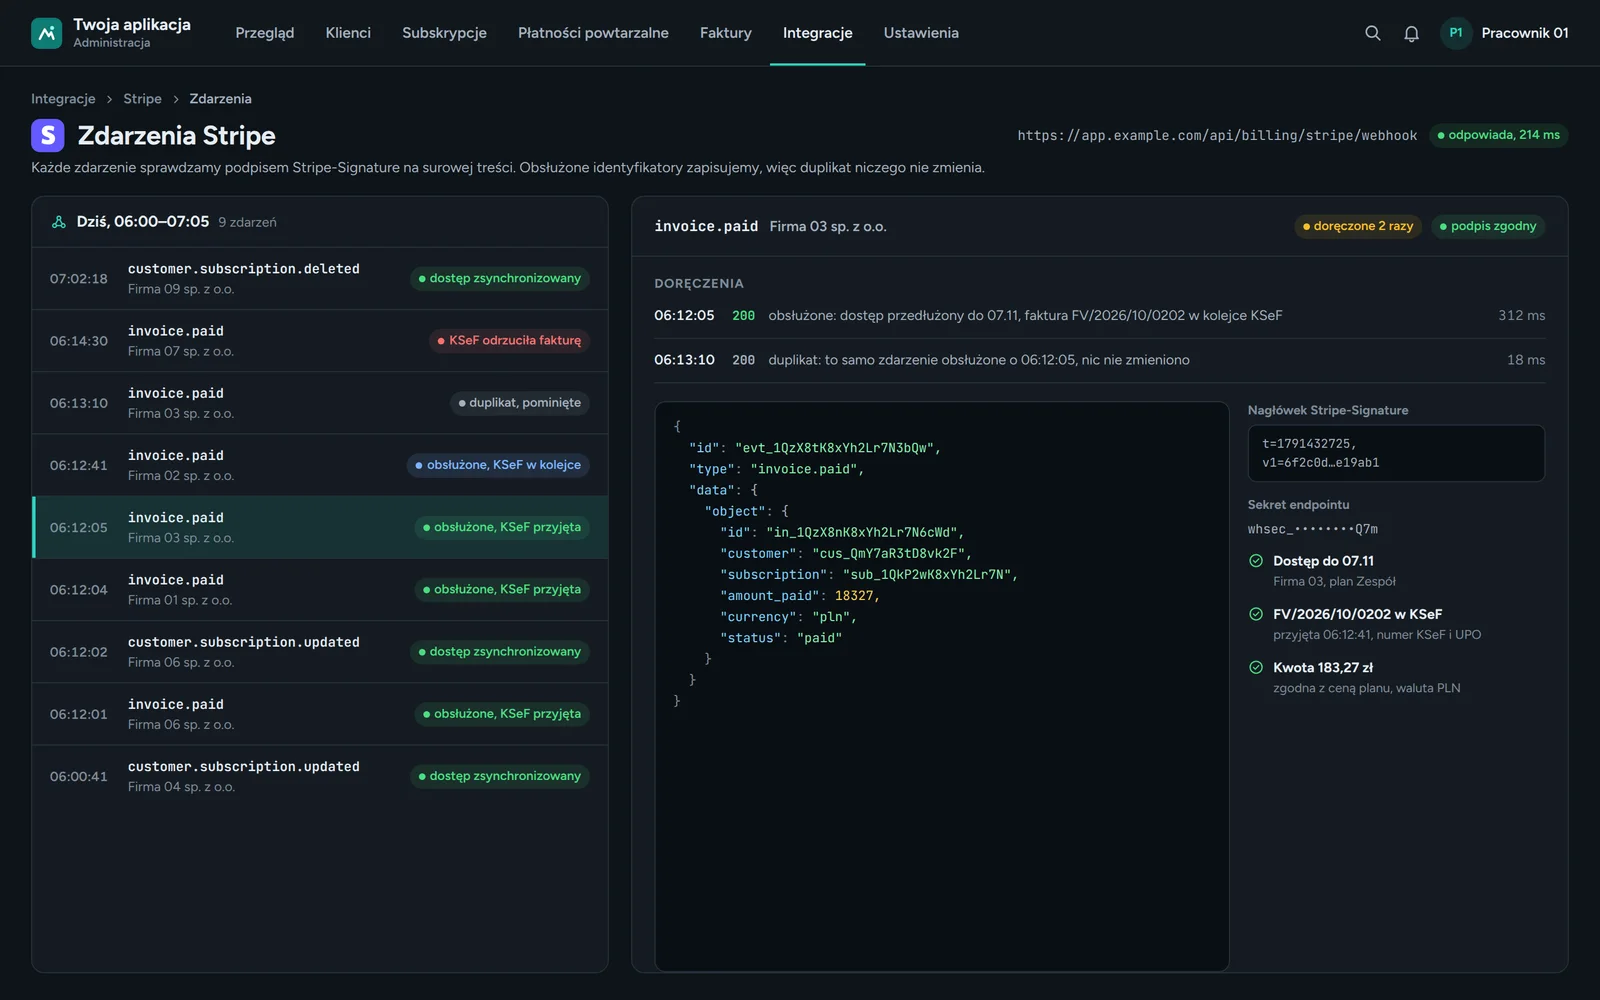
Task: Click check icon next to Kwota 183,27 zł
Action: click(1256, 667)
